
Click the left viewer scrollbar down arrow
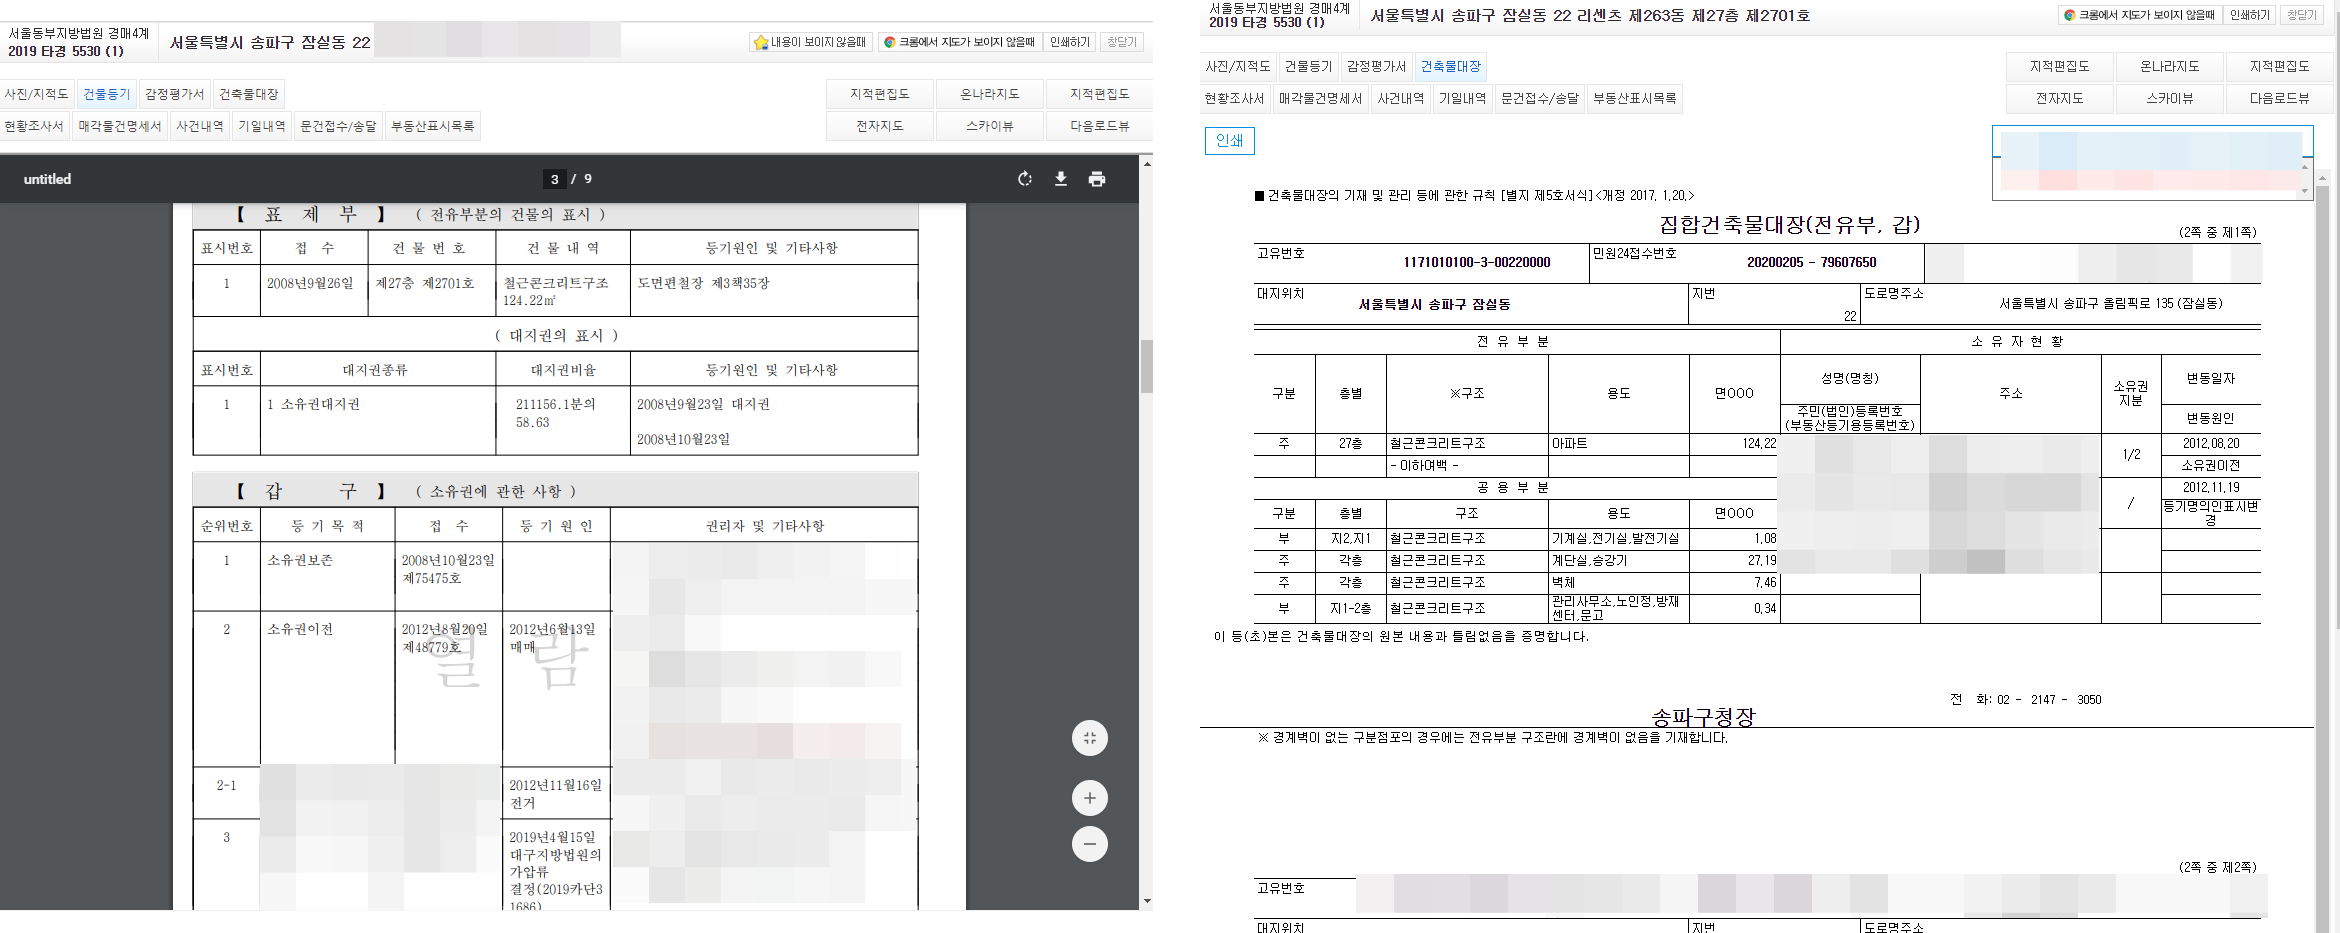point(1147,901)
